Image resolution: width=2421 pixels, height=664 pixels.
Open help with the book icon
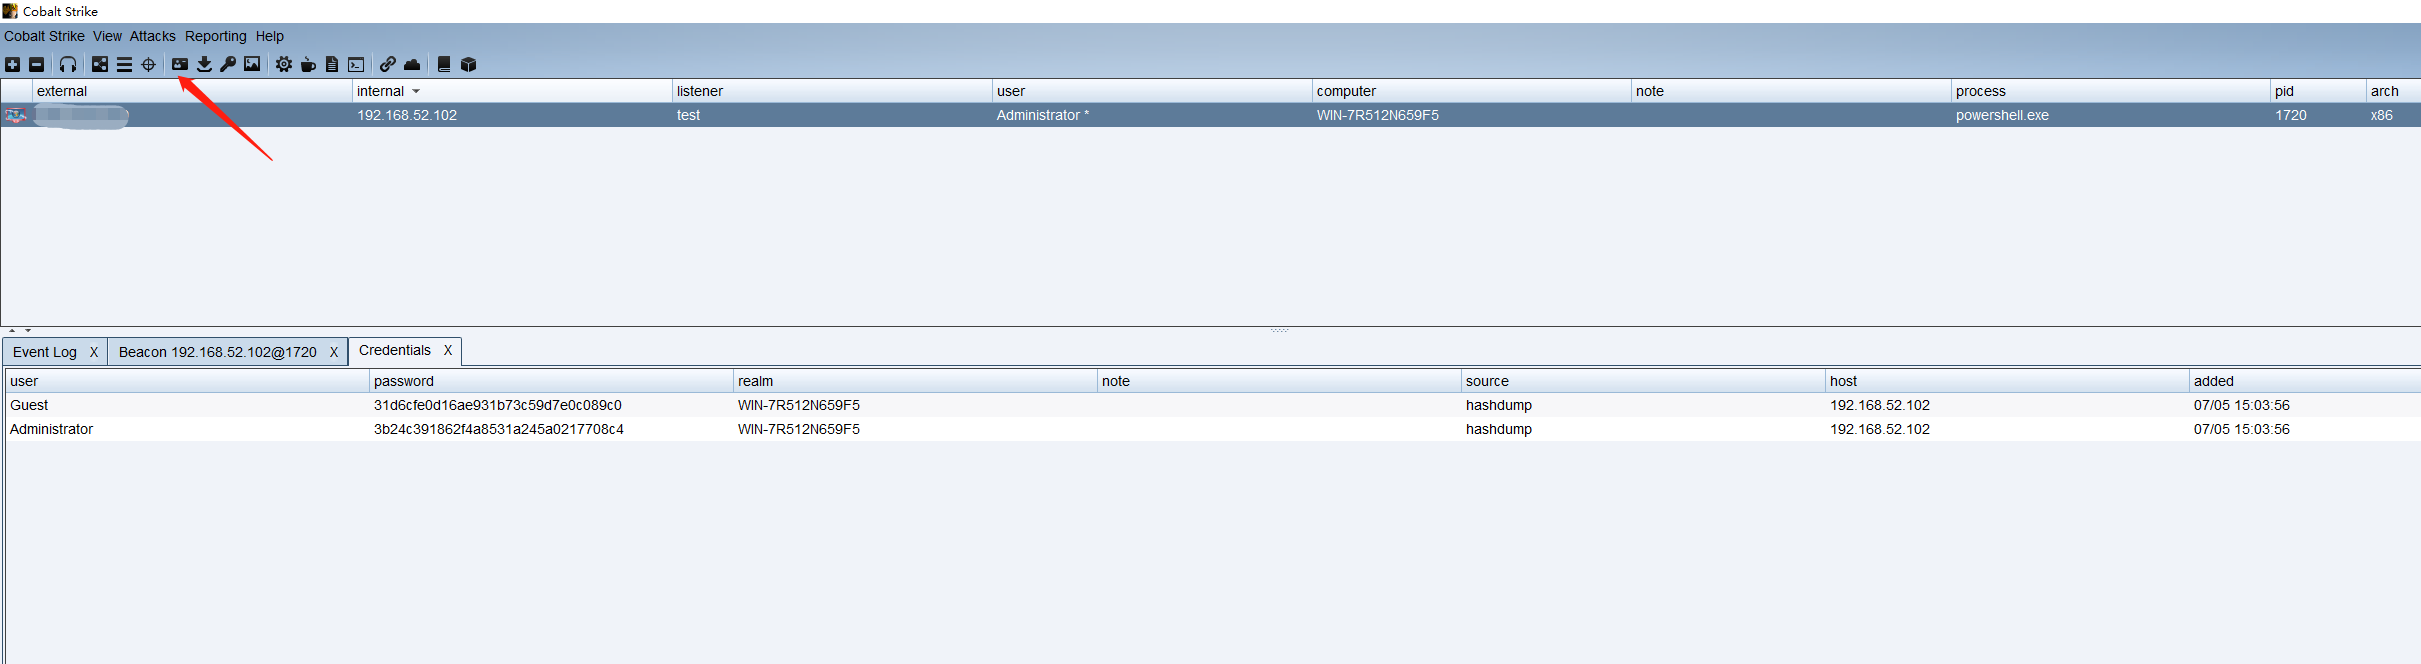coord(444,64)
